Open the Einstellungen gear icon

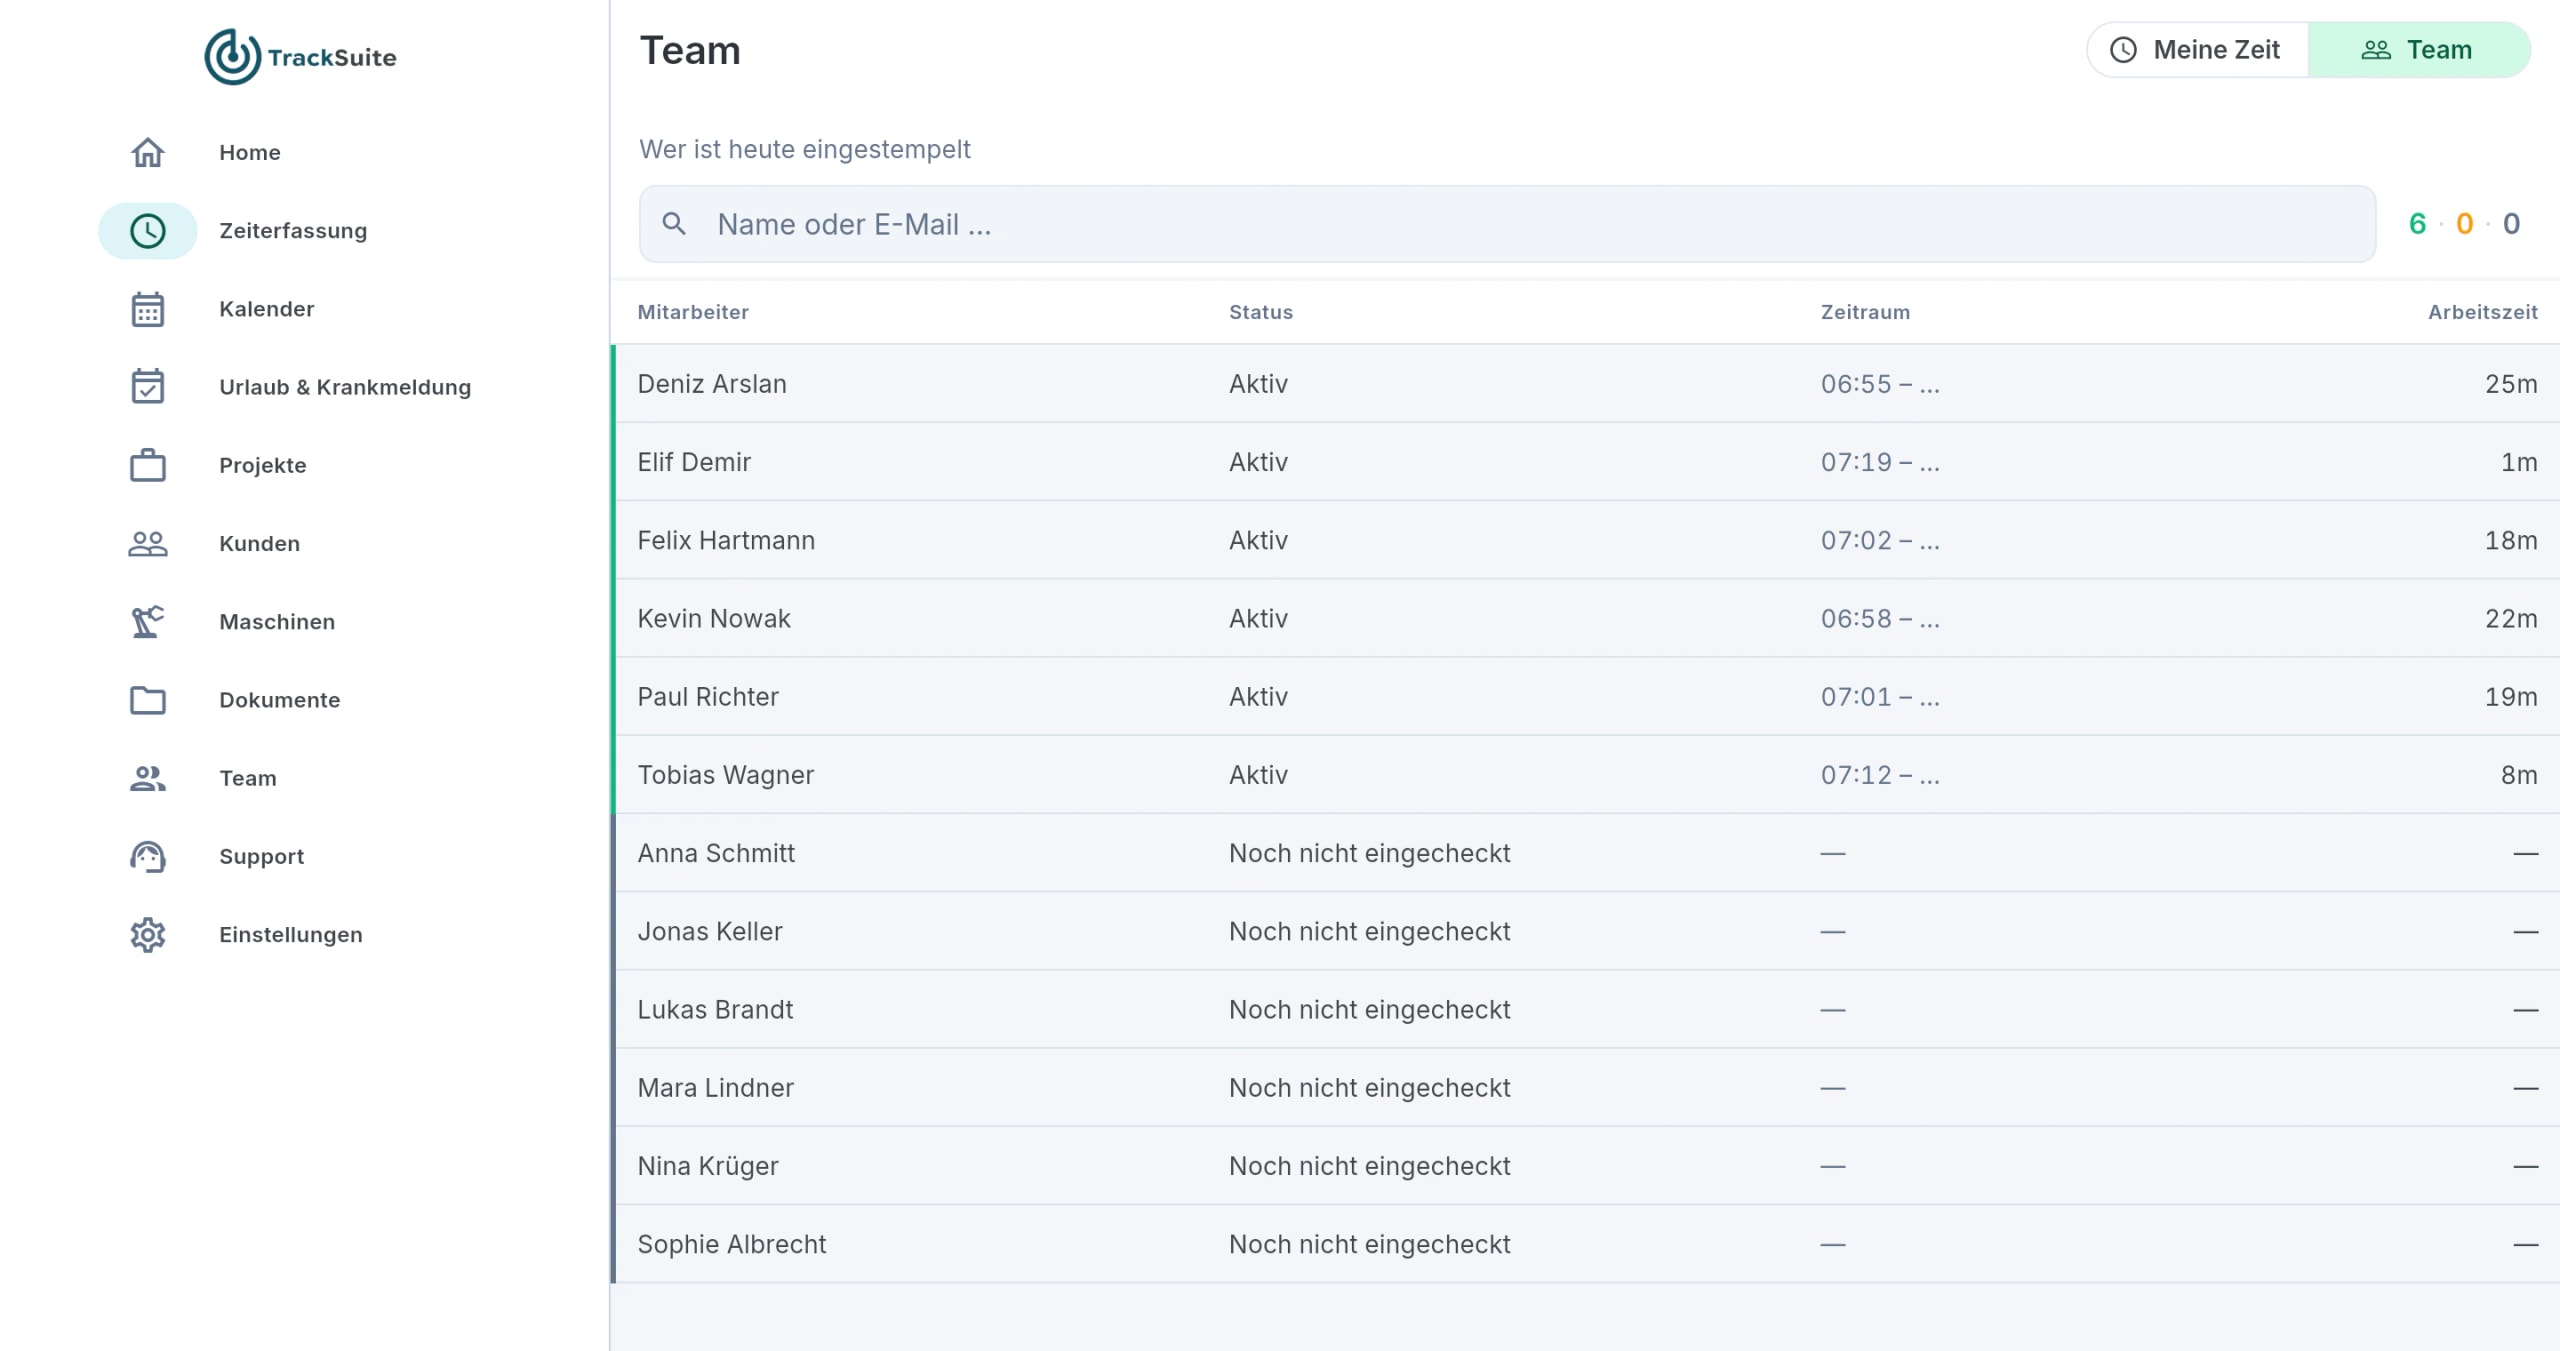[148, 935]
